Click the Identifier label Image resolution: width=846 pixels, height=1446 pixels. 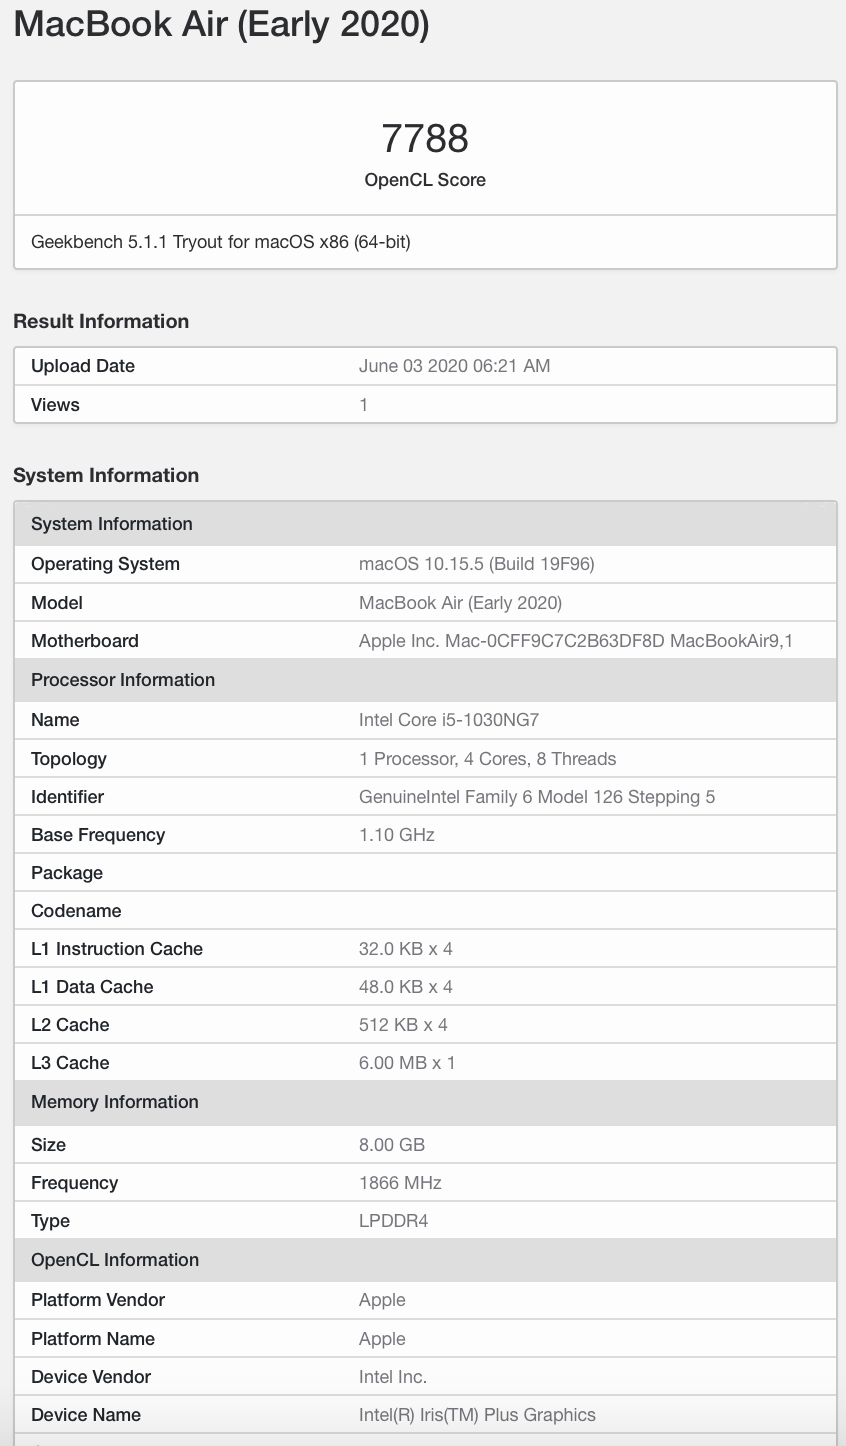(67, 797)
